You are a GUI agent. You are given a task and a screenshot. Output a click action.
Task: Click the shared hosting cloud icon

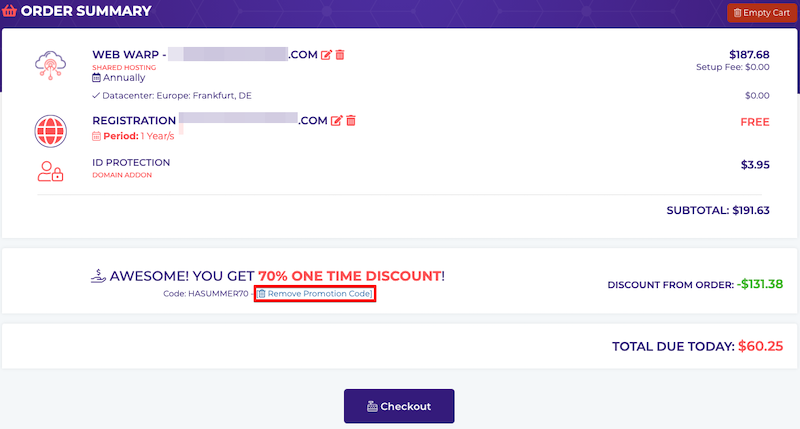click(x=51, y=65)
